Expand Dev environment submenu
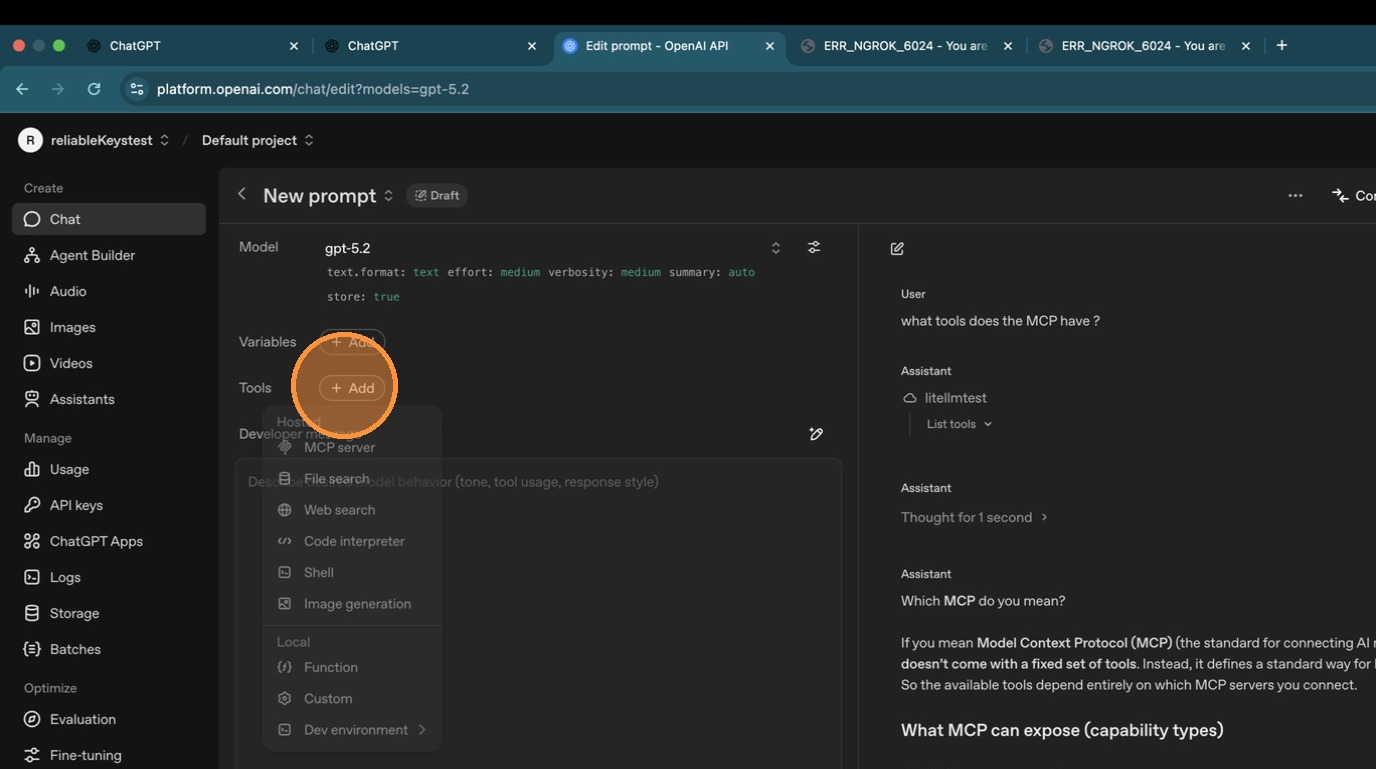This screenshot has width=1376, height=769. 352,730
